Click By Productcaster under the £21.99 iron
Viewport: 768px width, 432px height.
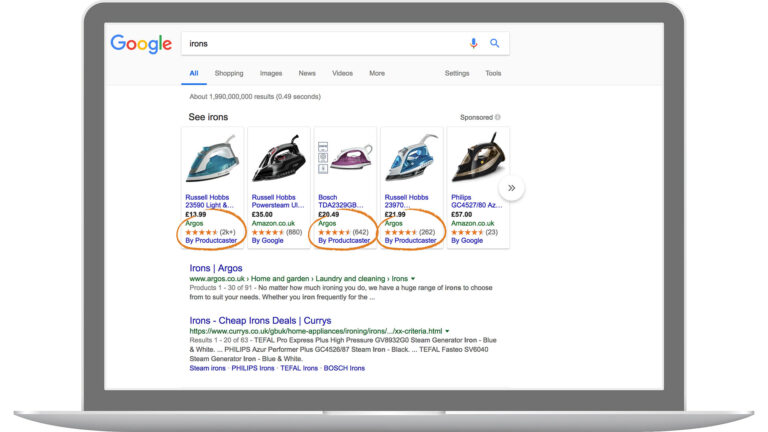click(x=410, y=240)
